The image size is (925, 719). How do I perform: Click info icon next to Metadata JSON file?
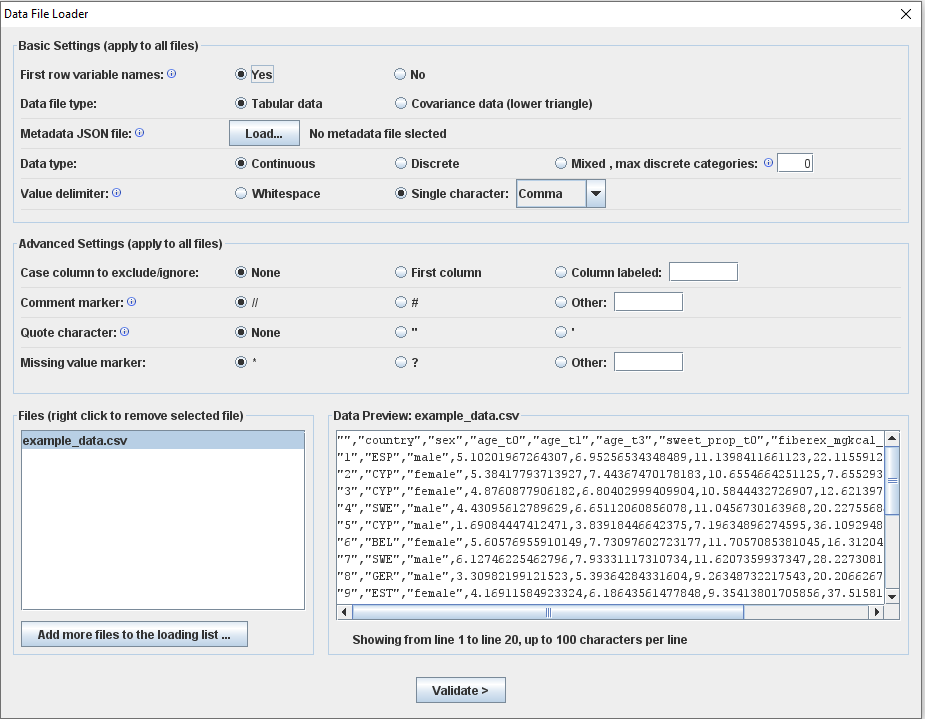pyautogui.click(x=139, y=132)
